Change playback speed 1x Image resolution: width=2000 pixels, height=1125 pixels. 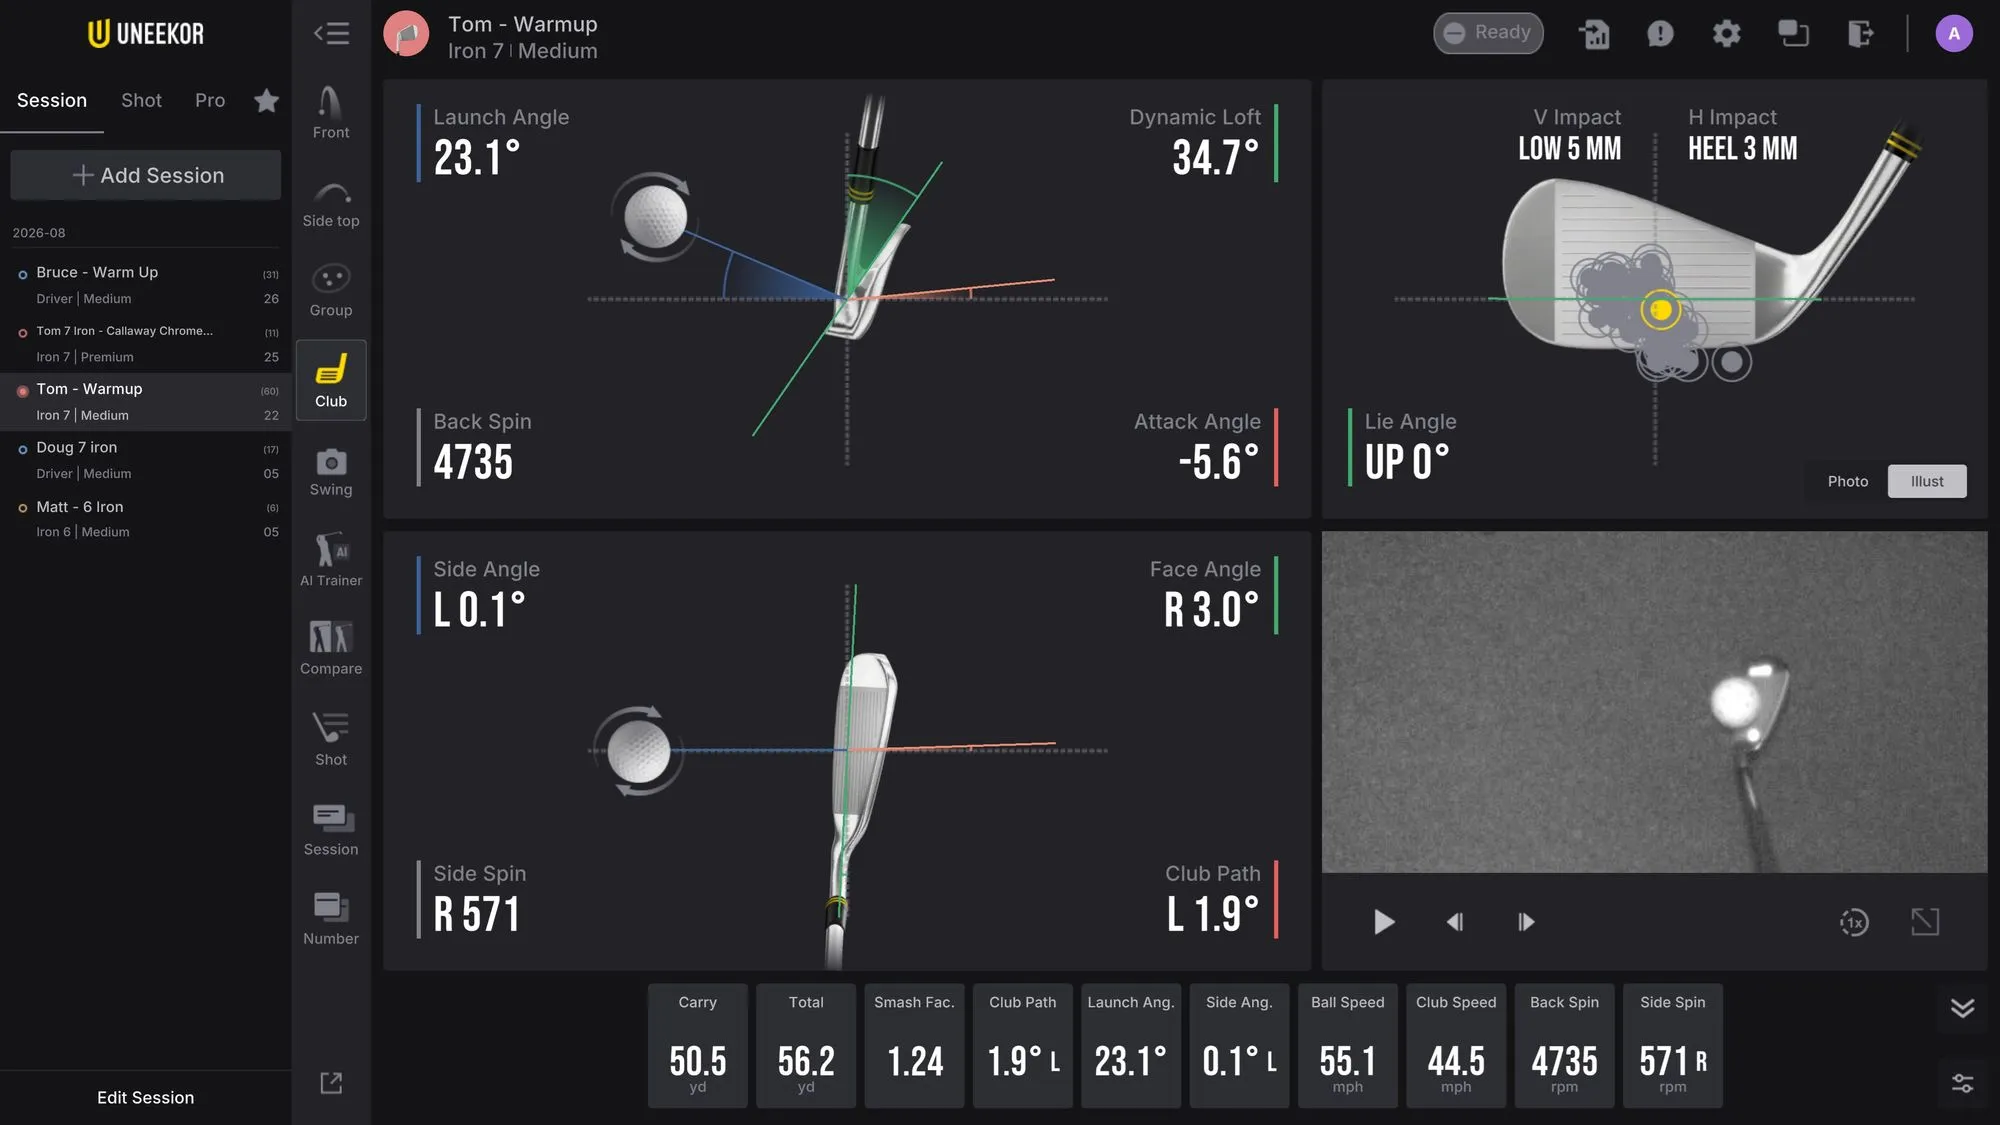(x=1854, y=922)
